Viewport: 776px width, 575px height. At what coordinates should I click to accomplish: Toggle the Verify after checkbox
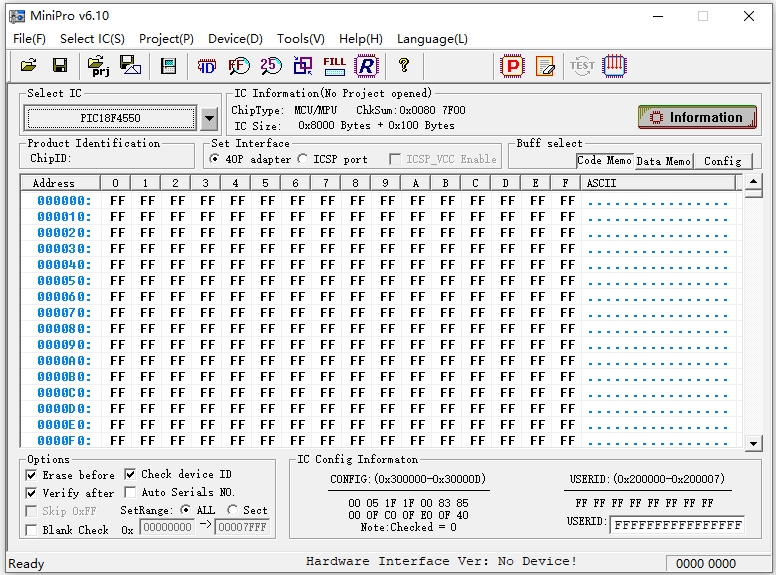click(x=31, y=493)
